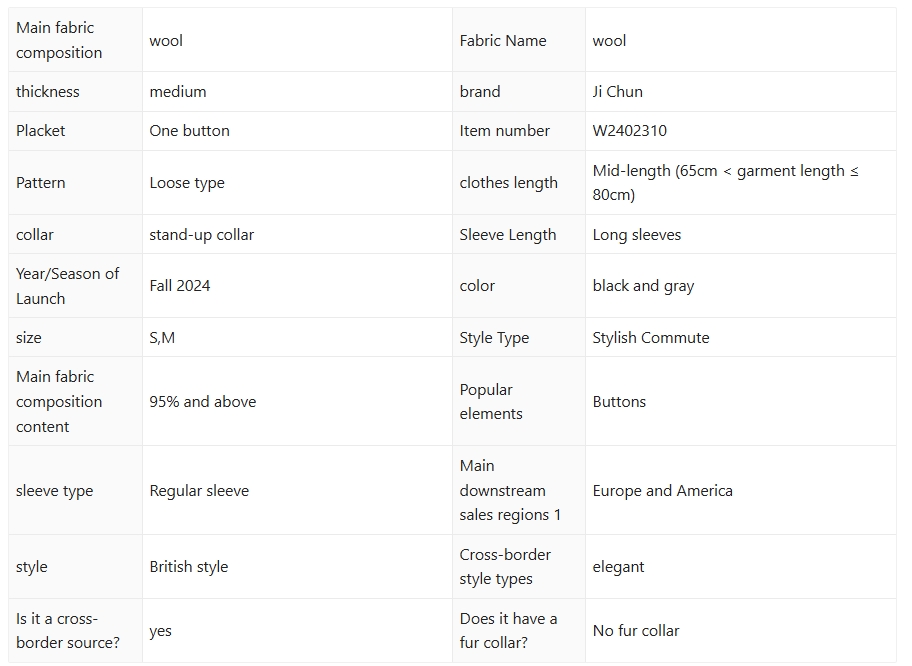Click the 'medium' thickness value
The image size is (912, 666).
[178, 91]
